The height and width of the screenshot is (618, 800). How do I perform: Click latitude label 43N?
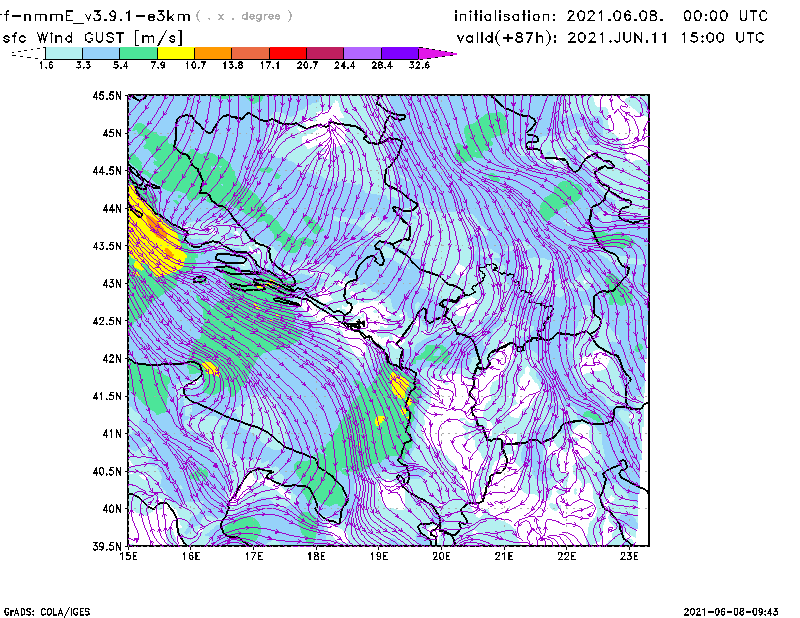click(112, 283)
